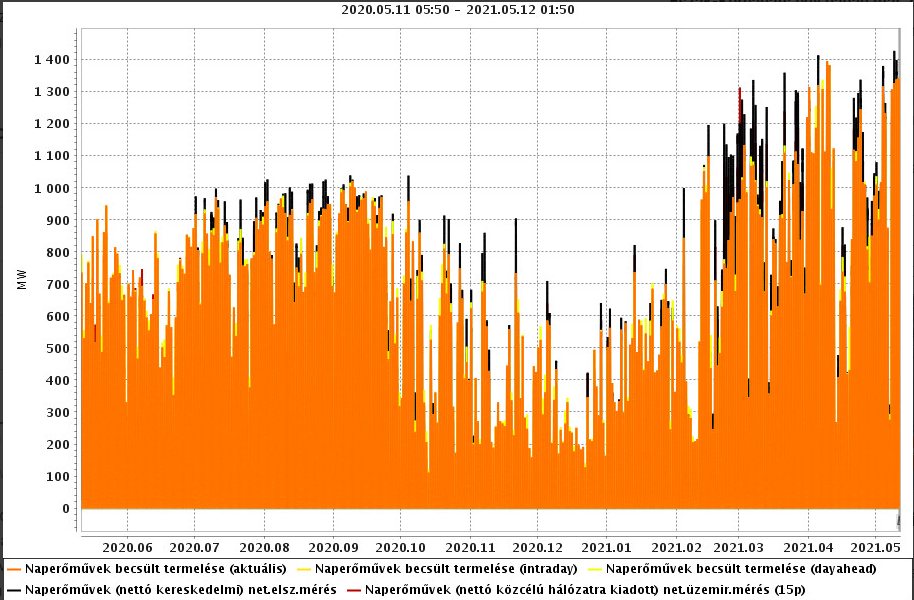Click the red net.üzemir.mérés legend swatch

(x=354, y=590)
